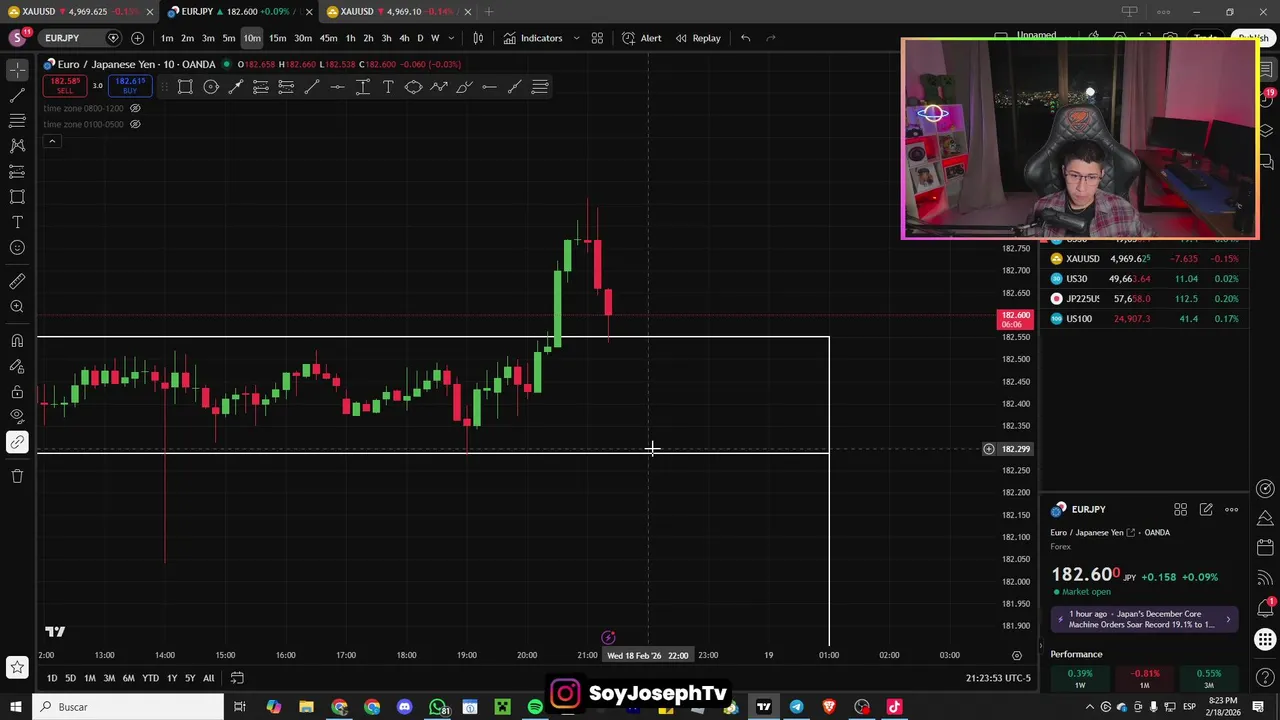Switch to second XAUUSD 4,969.10 tab
The height and width of the screenshot is (720, 1280).
pos(398,12)
